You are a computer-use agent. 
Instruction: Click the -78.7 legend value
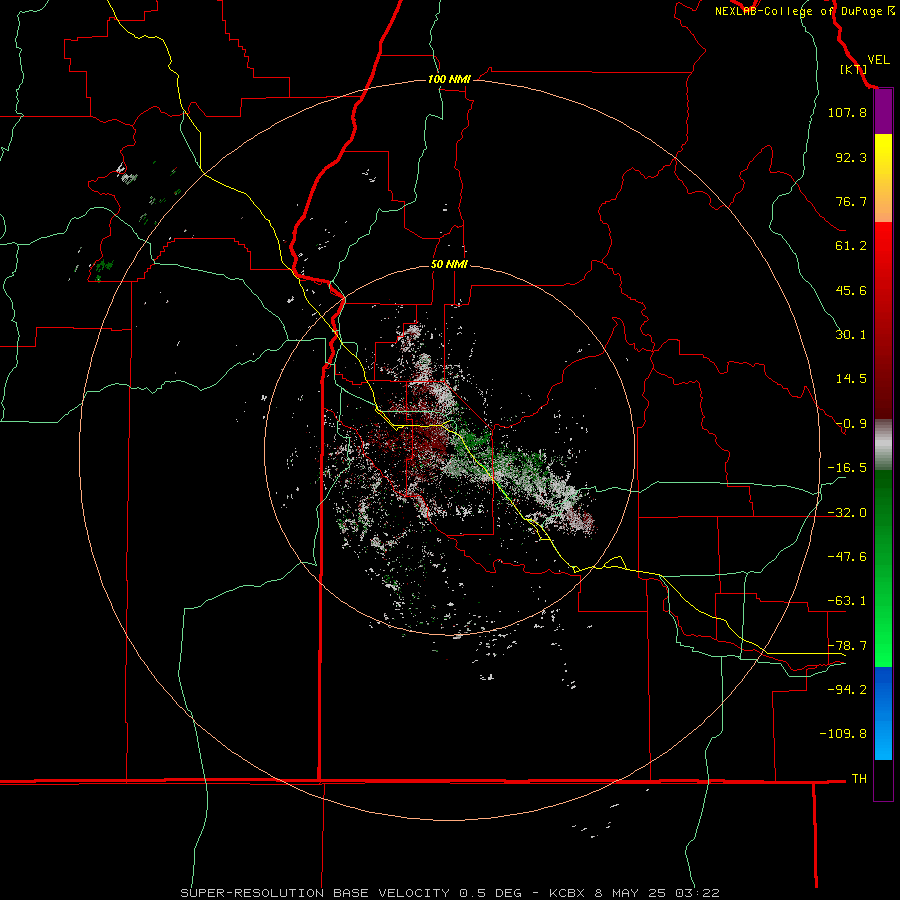pos(847,646)
